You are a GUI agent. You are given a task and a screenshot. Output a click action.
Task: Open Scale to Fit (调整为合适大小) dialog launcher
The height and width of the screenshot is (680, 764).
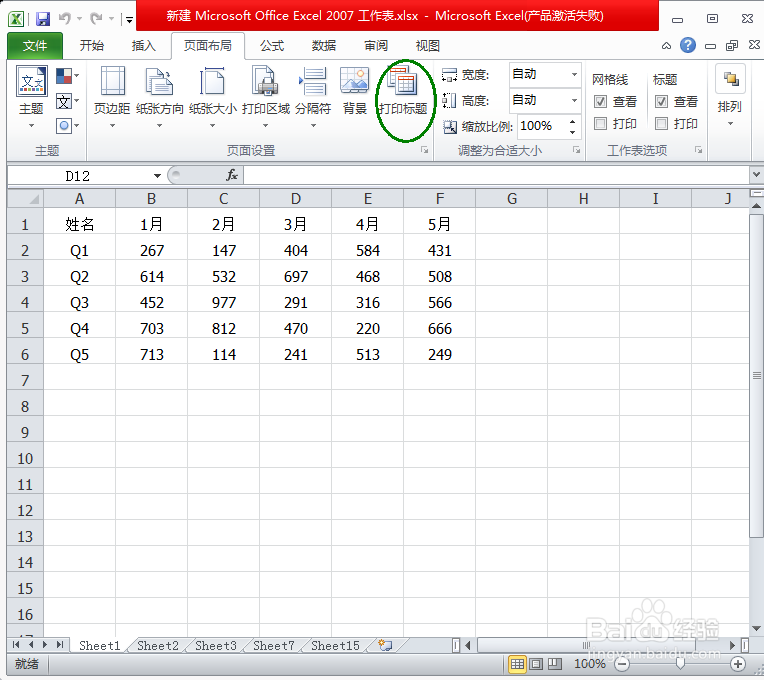[x=577, y=150]
